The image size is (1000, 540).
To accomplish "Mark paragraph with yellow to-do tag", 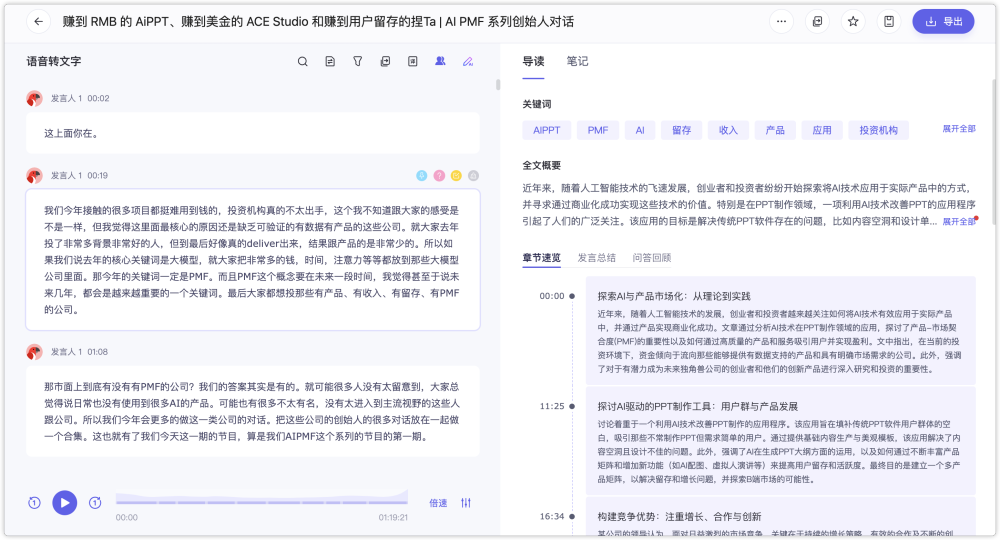I will click(456, 176).
